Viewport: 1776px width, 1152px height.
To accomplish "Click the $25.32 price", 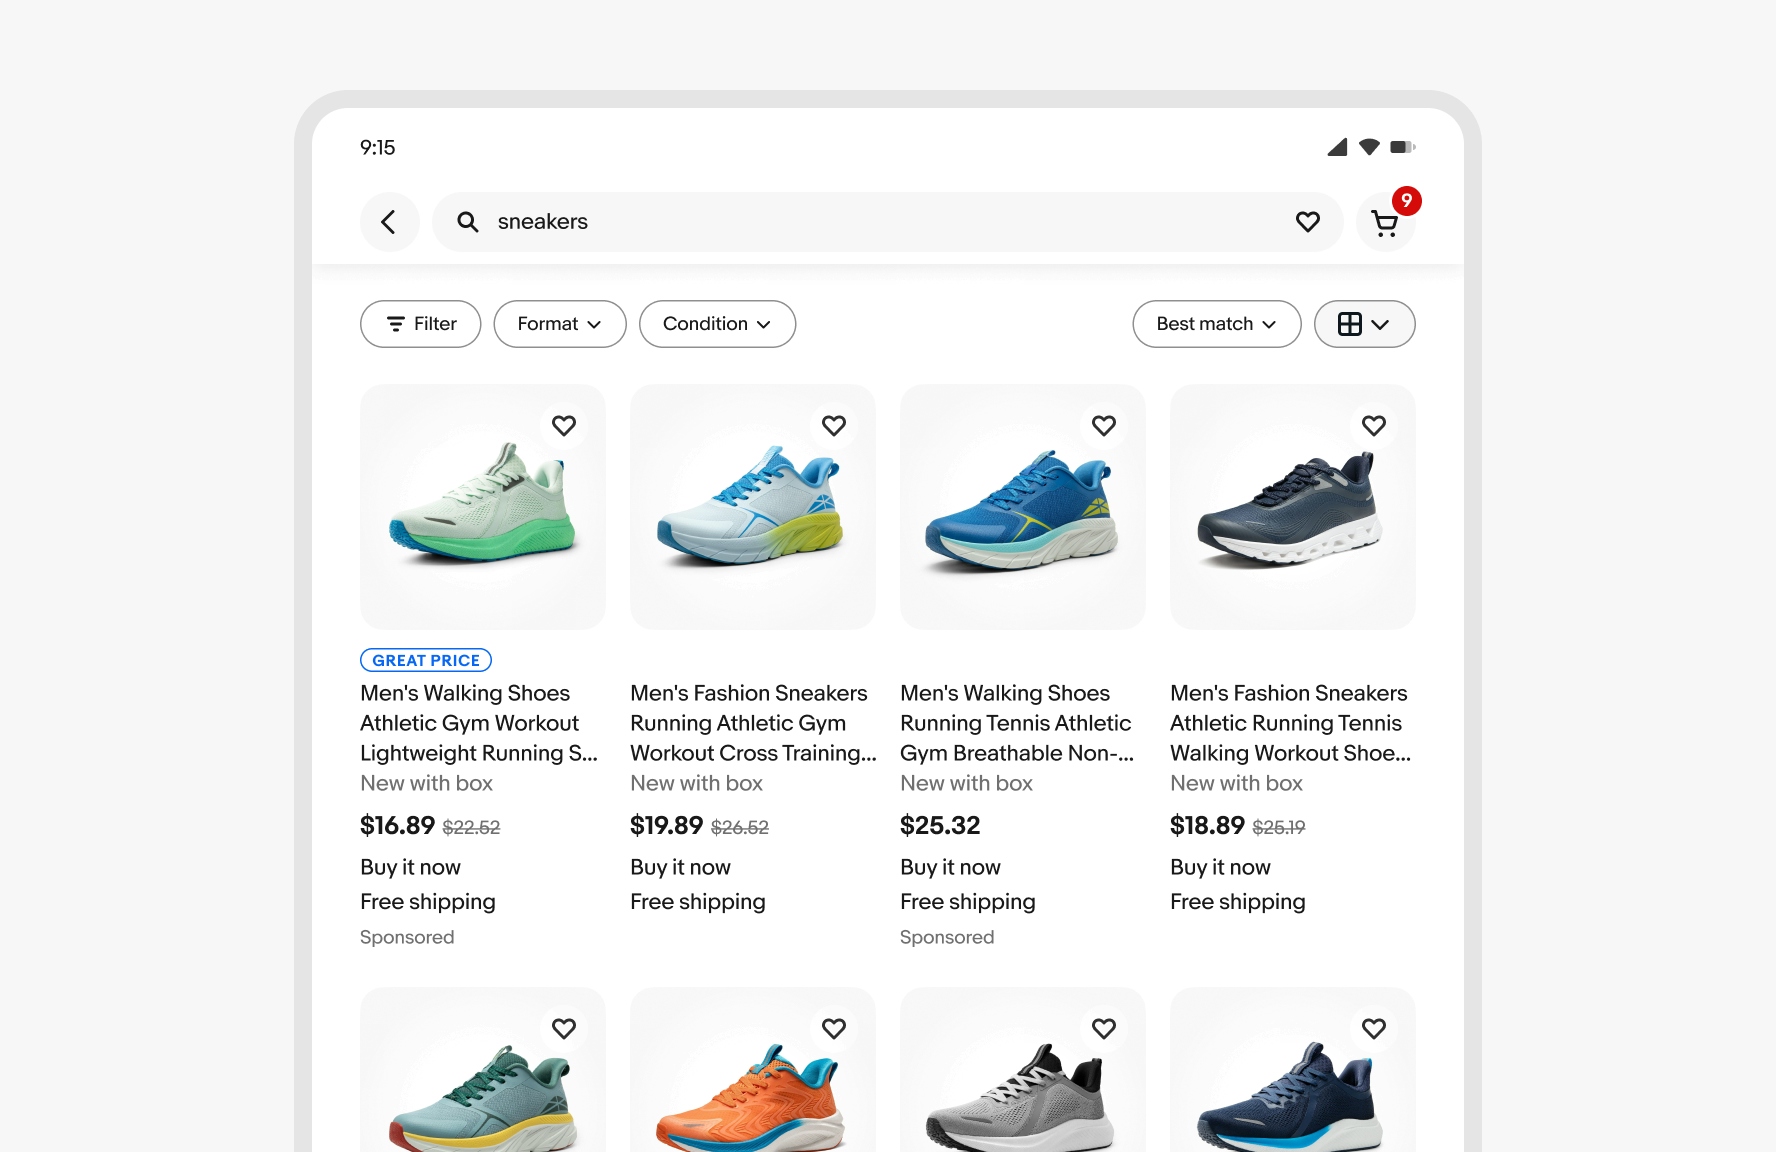I will tap(940, 826).
